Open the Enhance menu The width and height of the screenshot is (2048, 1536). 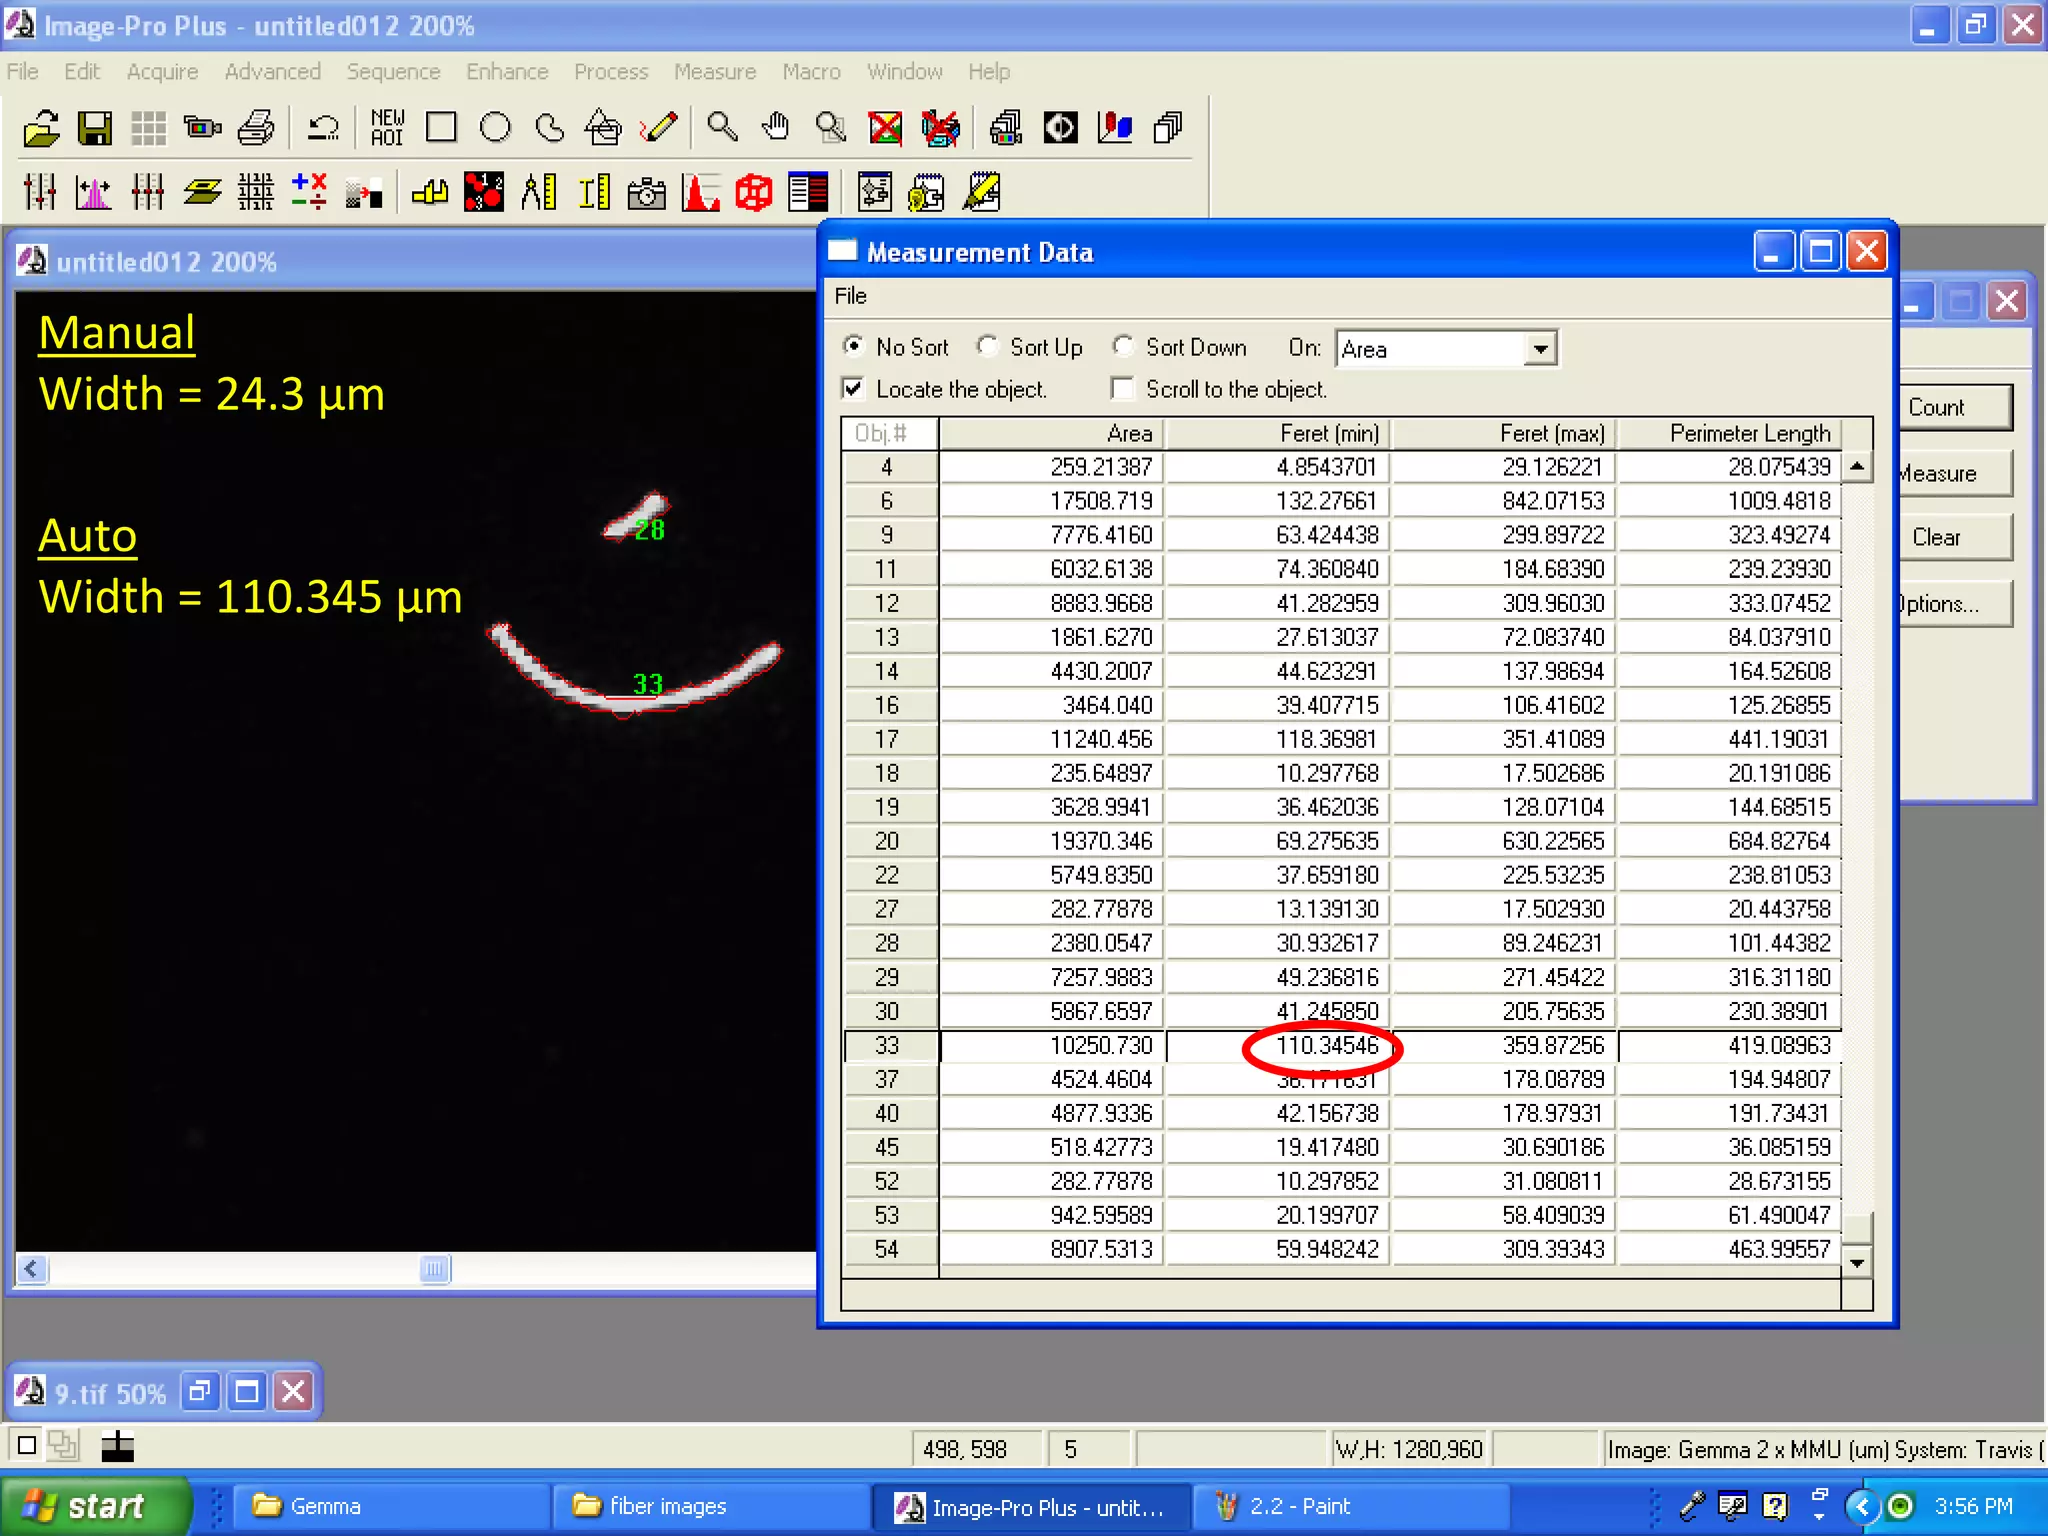pos(507,72)
